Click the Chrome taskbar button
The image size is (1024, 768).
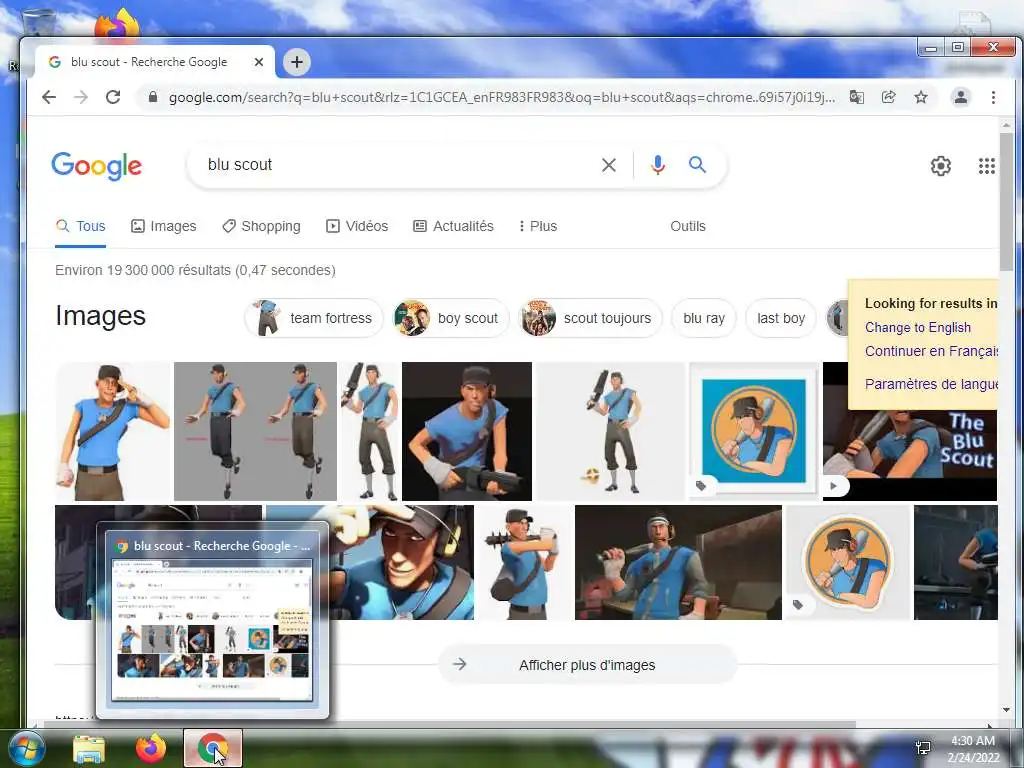point(213,748)
